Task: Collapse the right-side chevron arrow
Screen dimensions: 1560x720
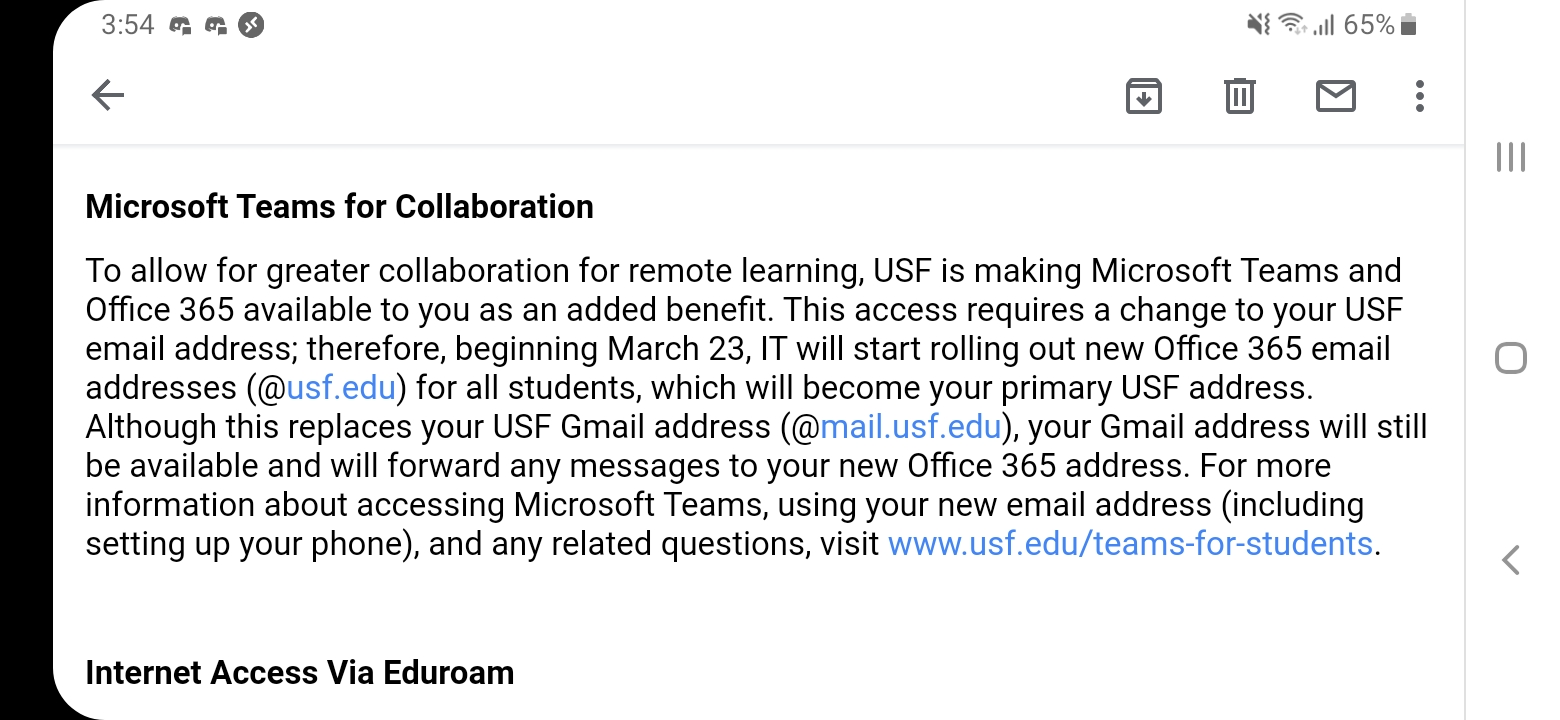Action: [1510, 561]
